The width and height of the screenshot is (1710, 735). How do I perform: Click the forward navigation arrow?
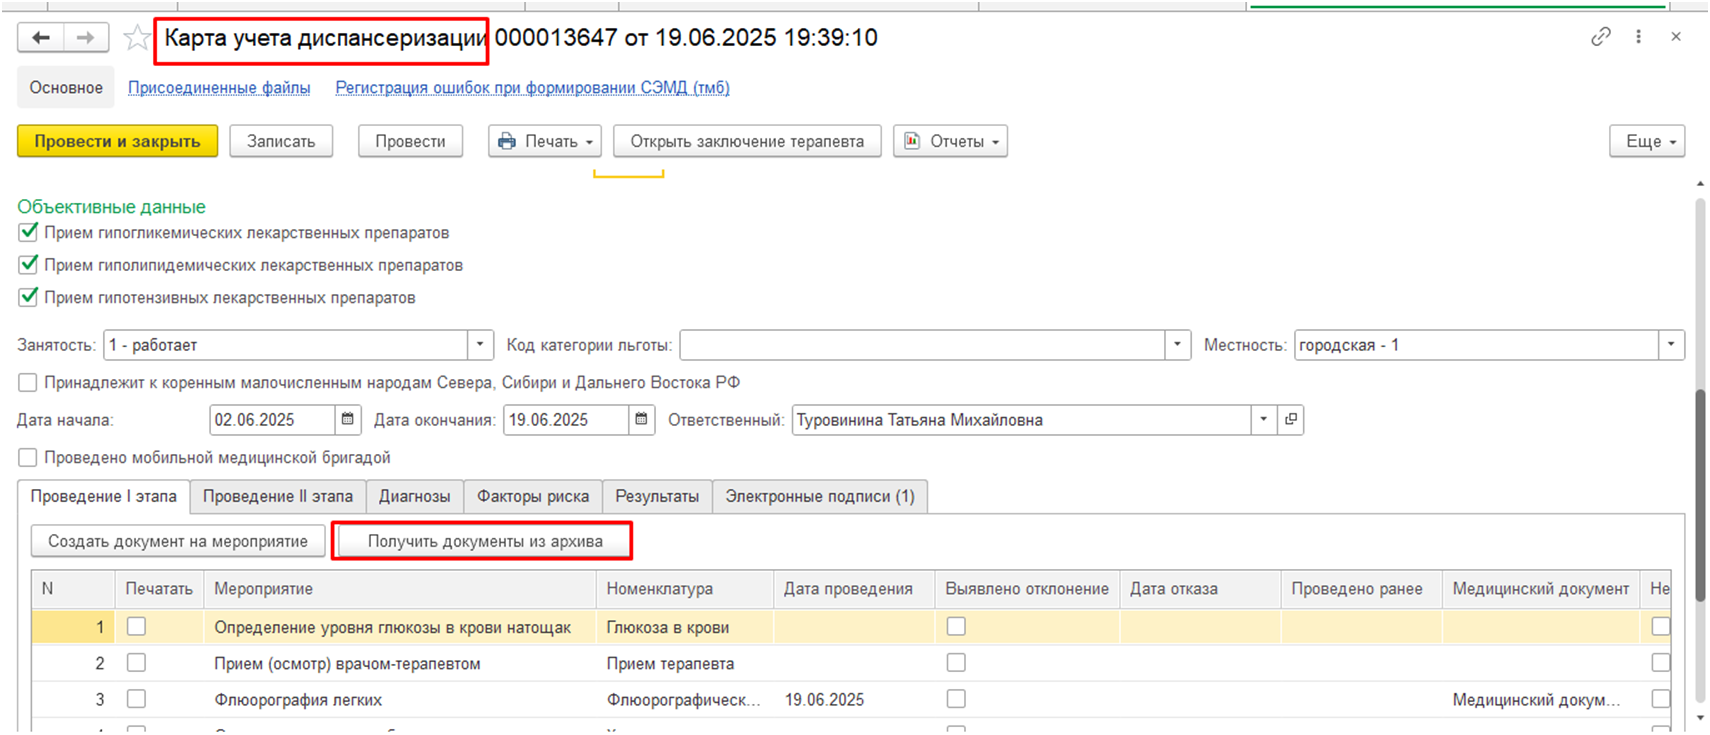pos(86,38)
